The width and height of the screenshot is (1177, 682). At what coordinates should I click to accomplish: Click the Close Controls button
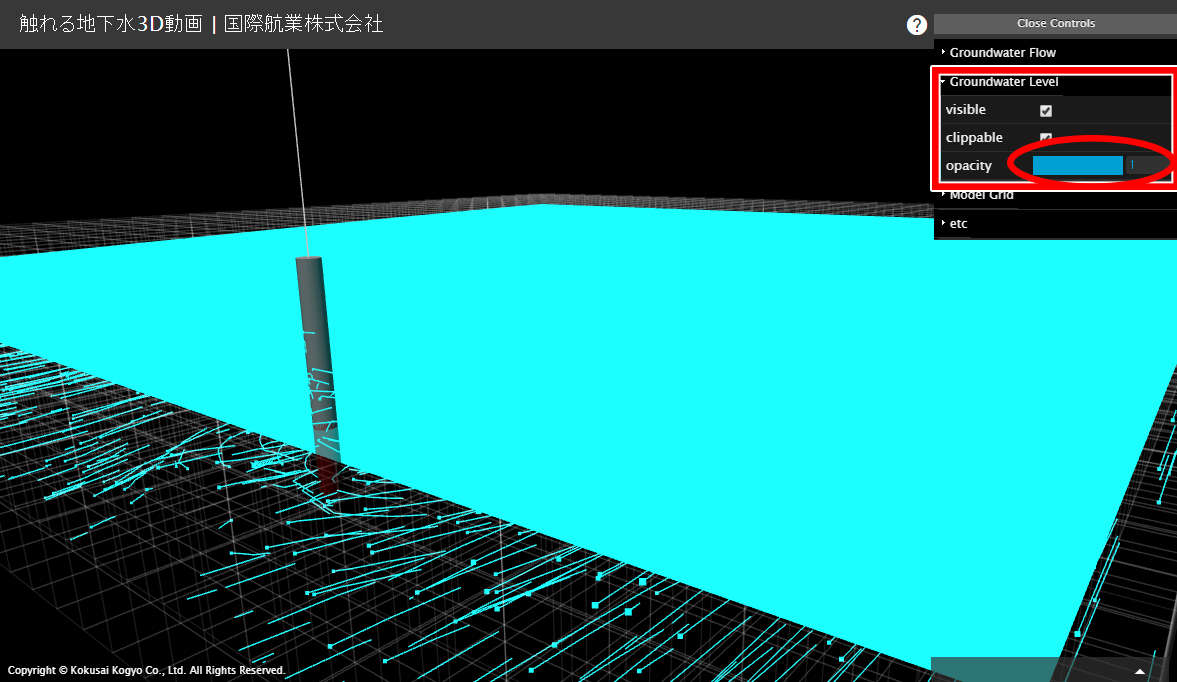[1055, 23]
